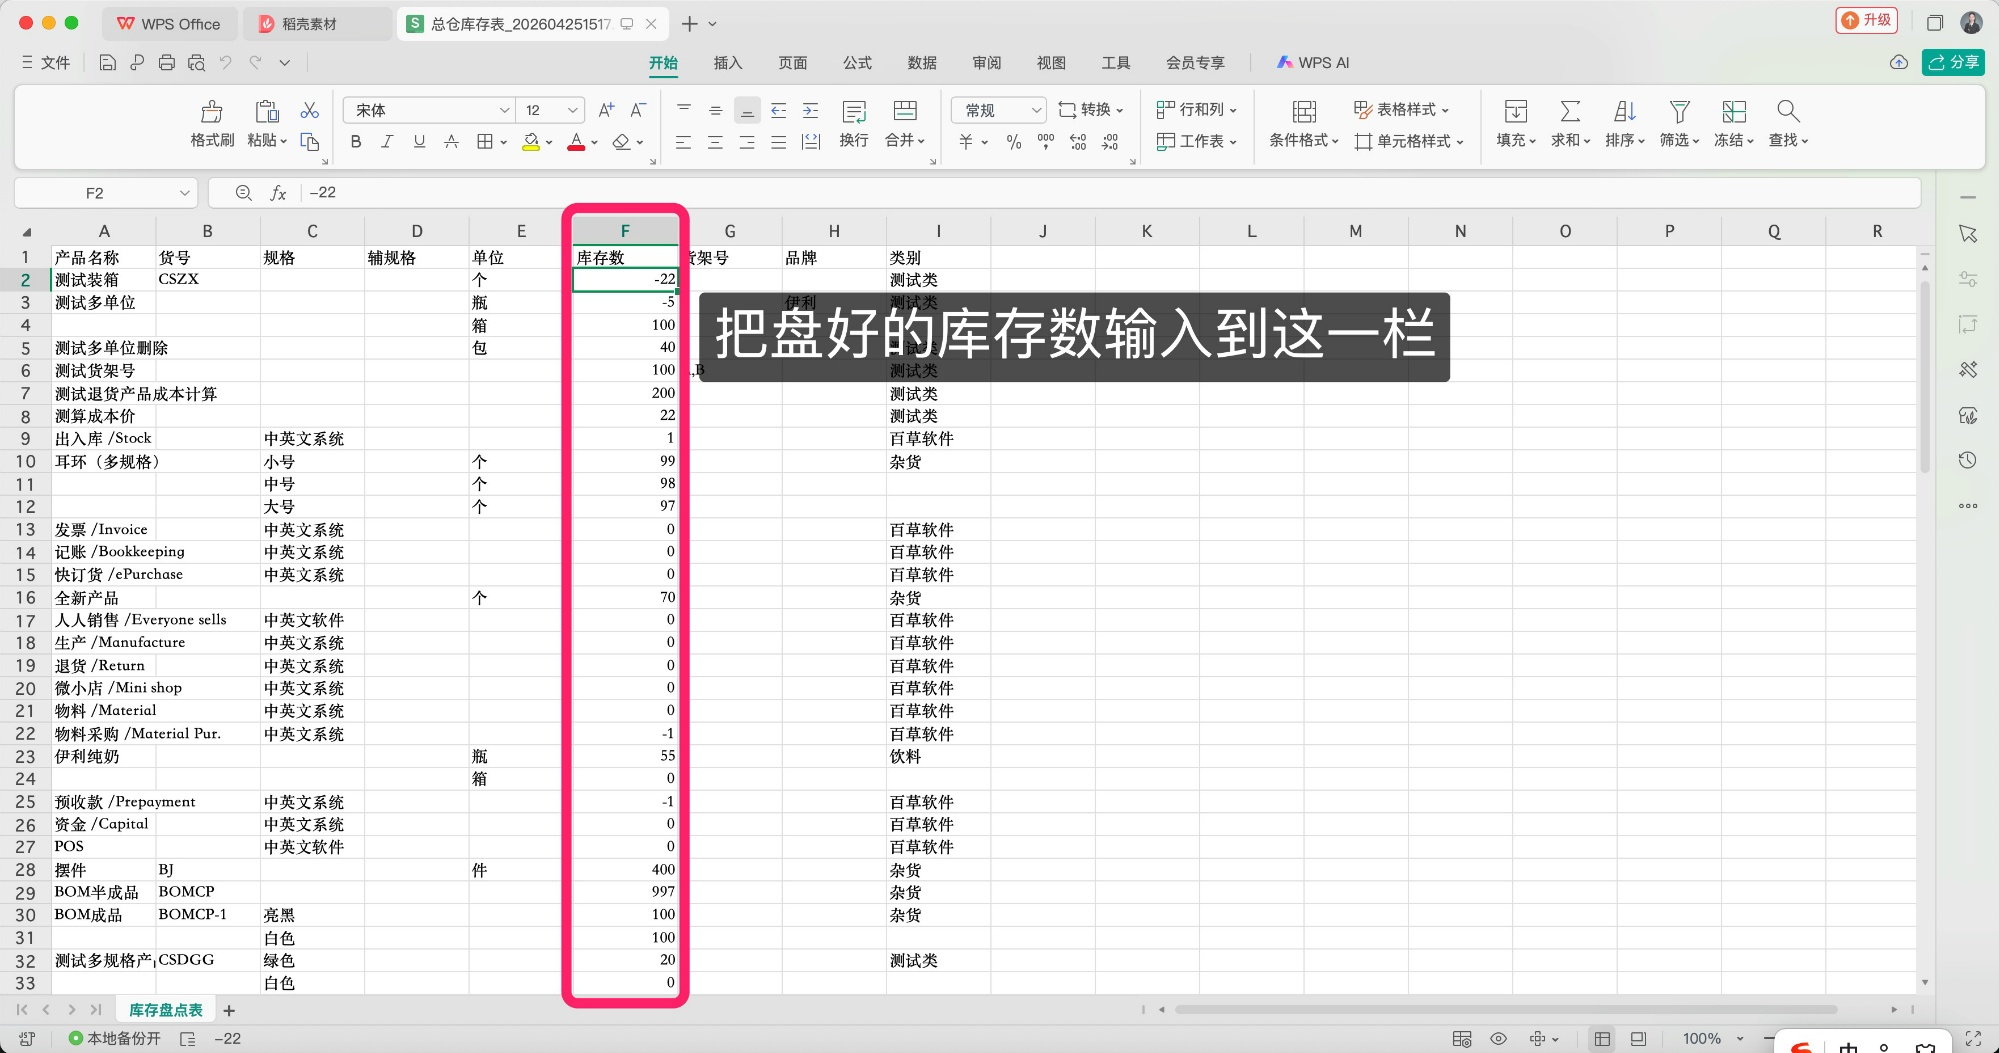Click the Print Preview icon
The image size is (1999, 1053).
[x=196, y=63]
